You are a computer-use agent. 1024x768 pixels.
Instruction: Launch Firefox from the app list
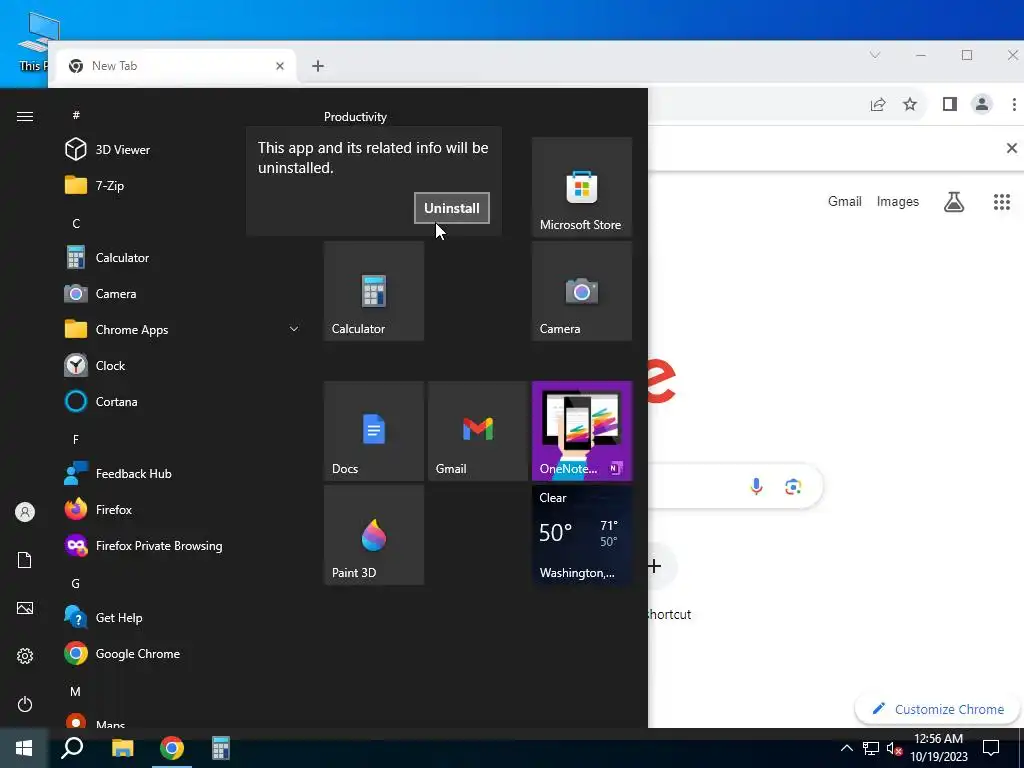pos(182,509)
